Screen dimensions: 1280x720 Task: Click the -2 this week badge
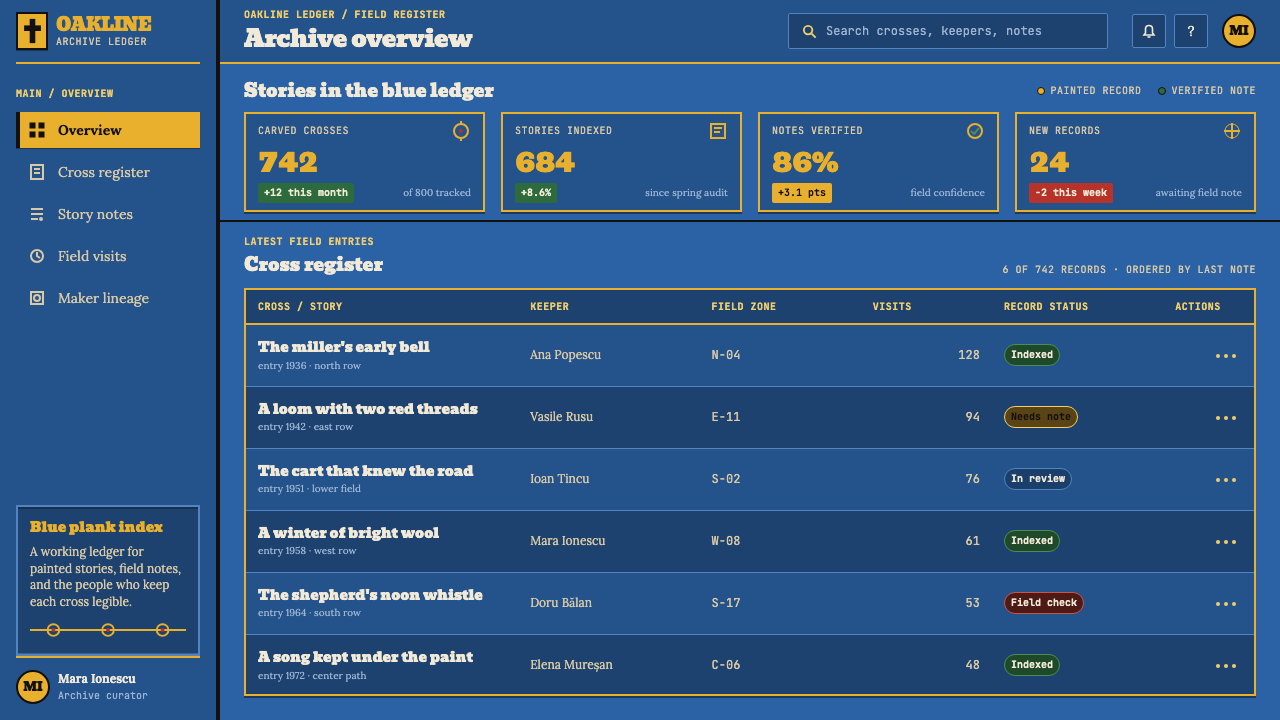1071,193
